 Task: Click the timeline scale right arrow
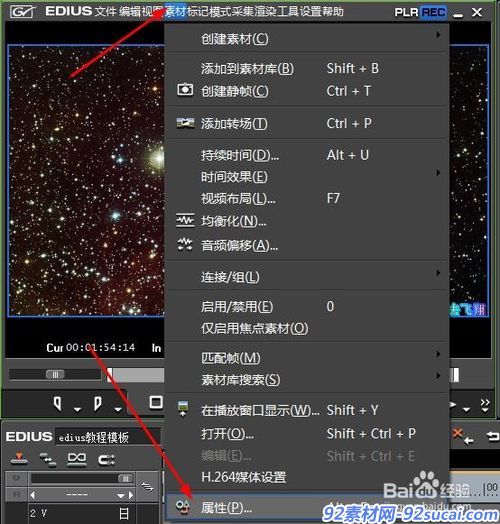131,495
